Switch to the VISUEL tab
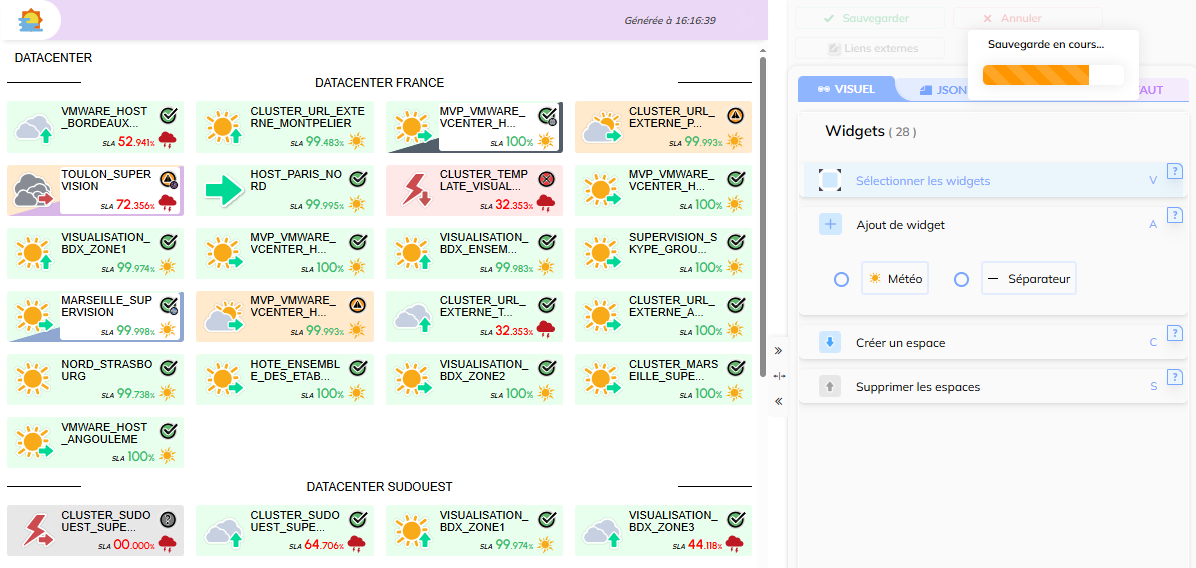 (846, 89)
